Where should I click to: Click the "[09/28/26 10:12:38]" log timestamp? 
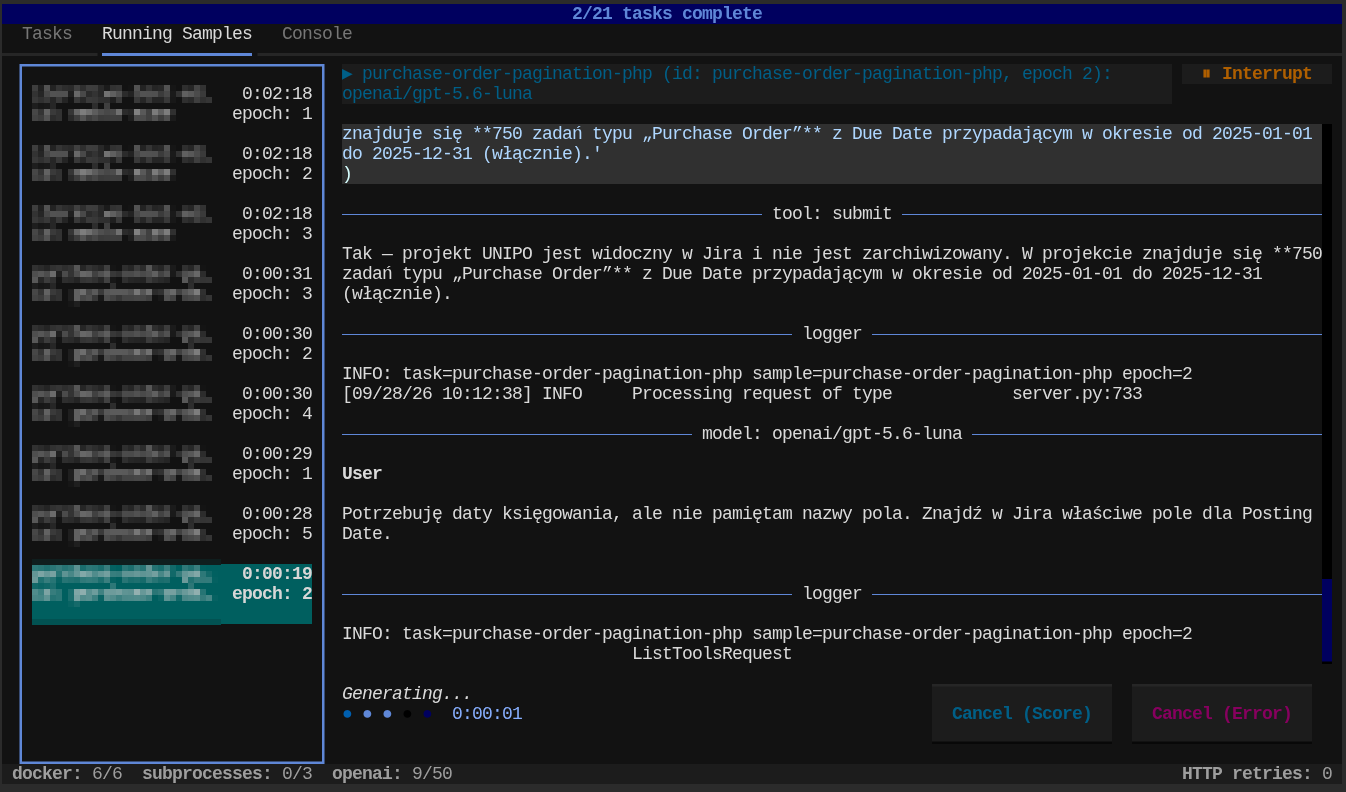coord(437,394)
